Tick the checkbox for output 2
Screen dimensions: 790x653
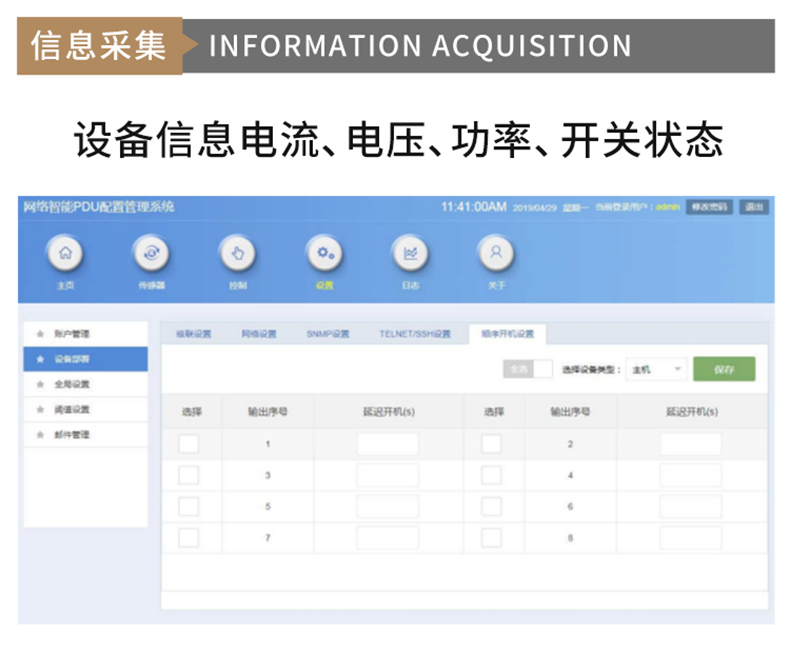492,444
